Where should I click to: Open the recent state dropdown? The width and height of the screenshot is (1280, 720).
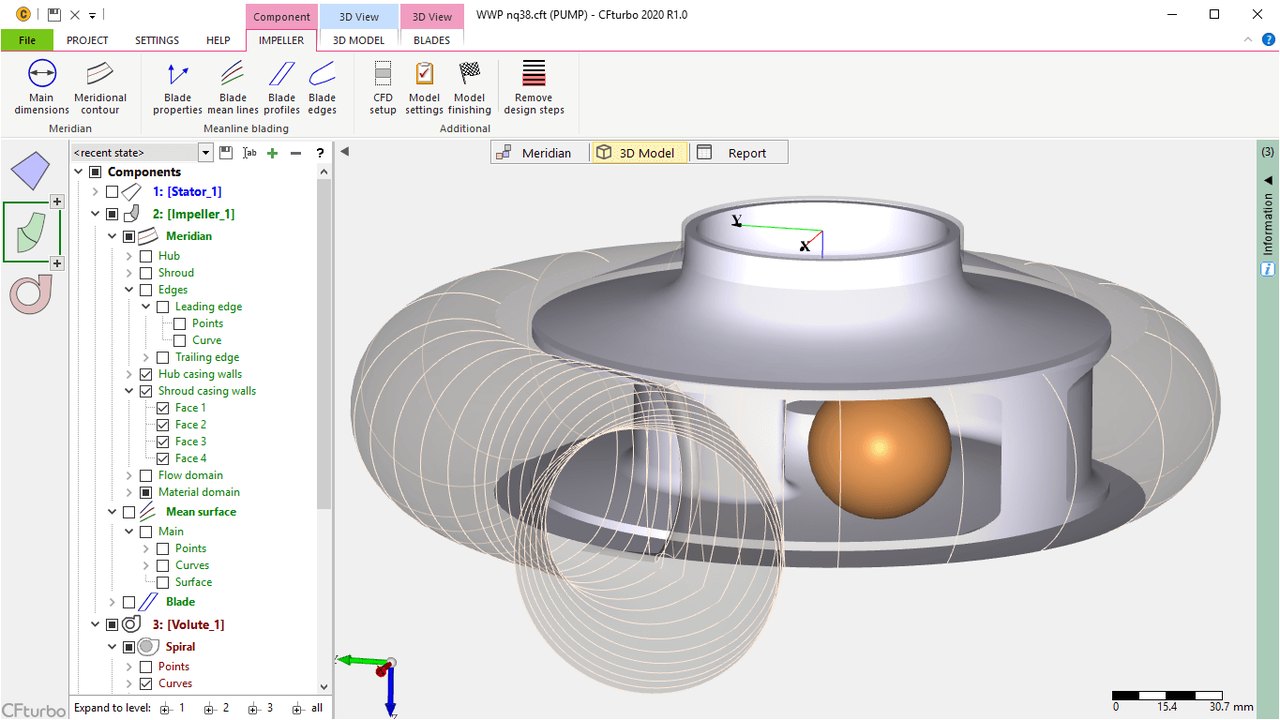206,153
